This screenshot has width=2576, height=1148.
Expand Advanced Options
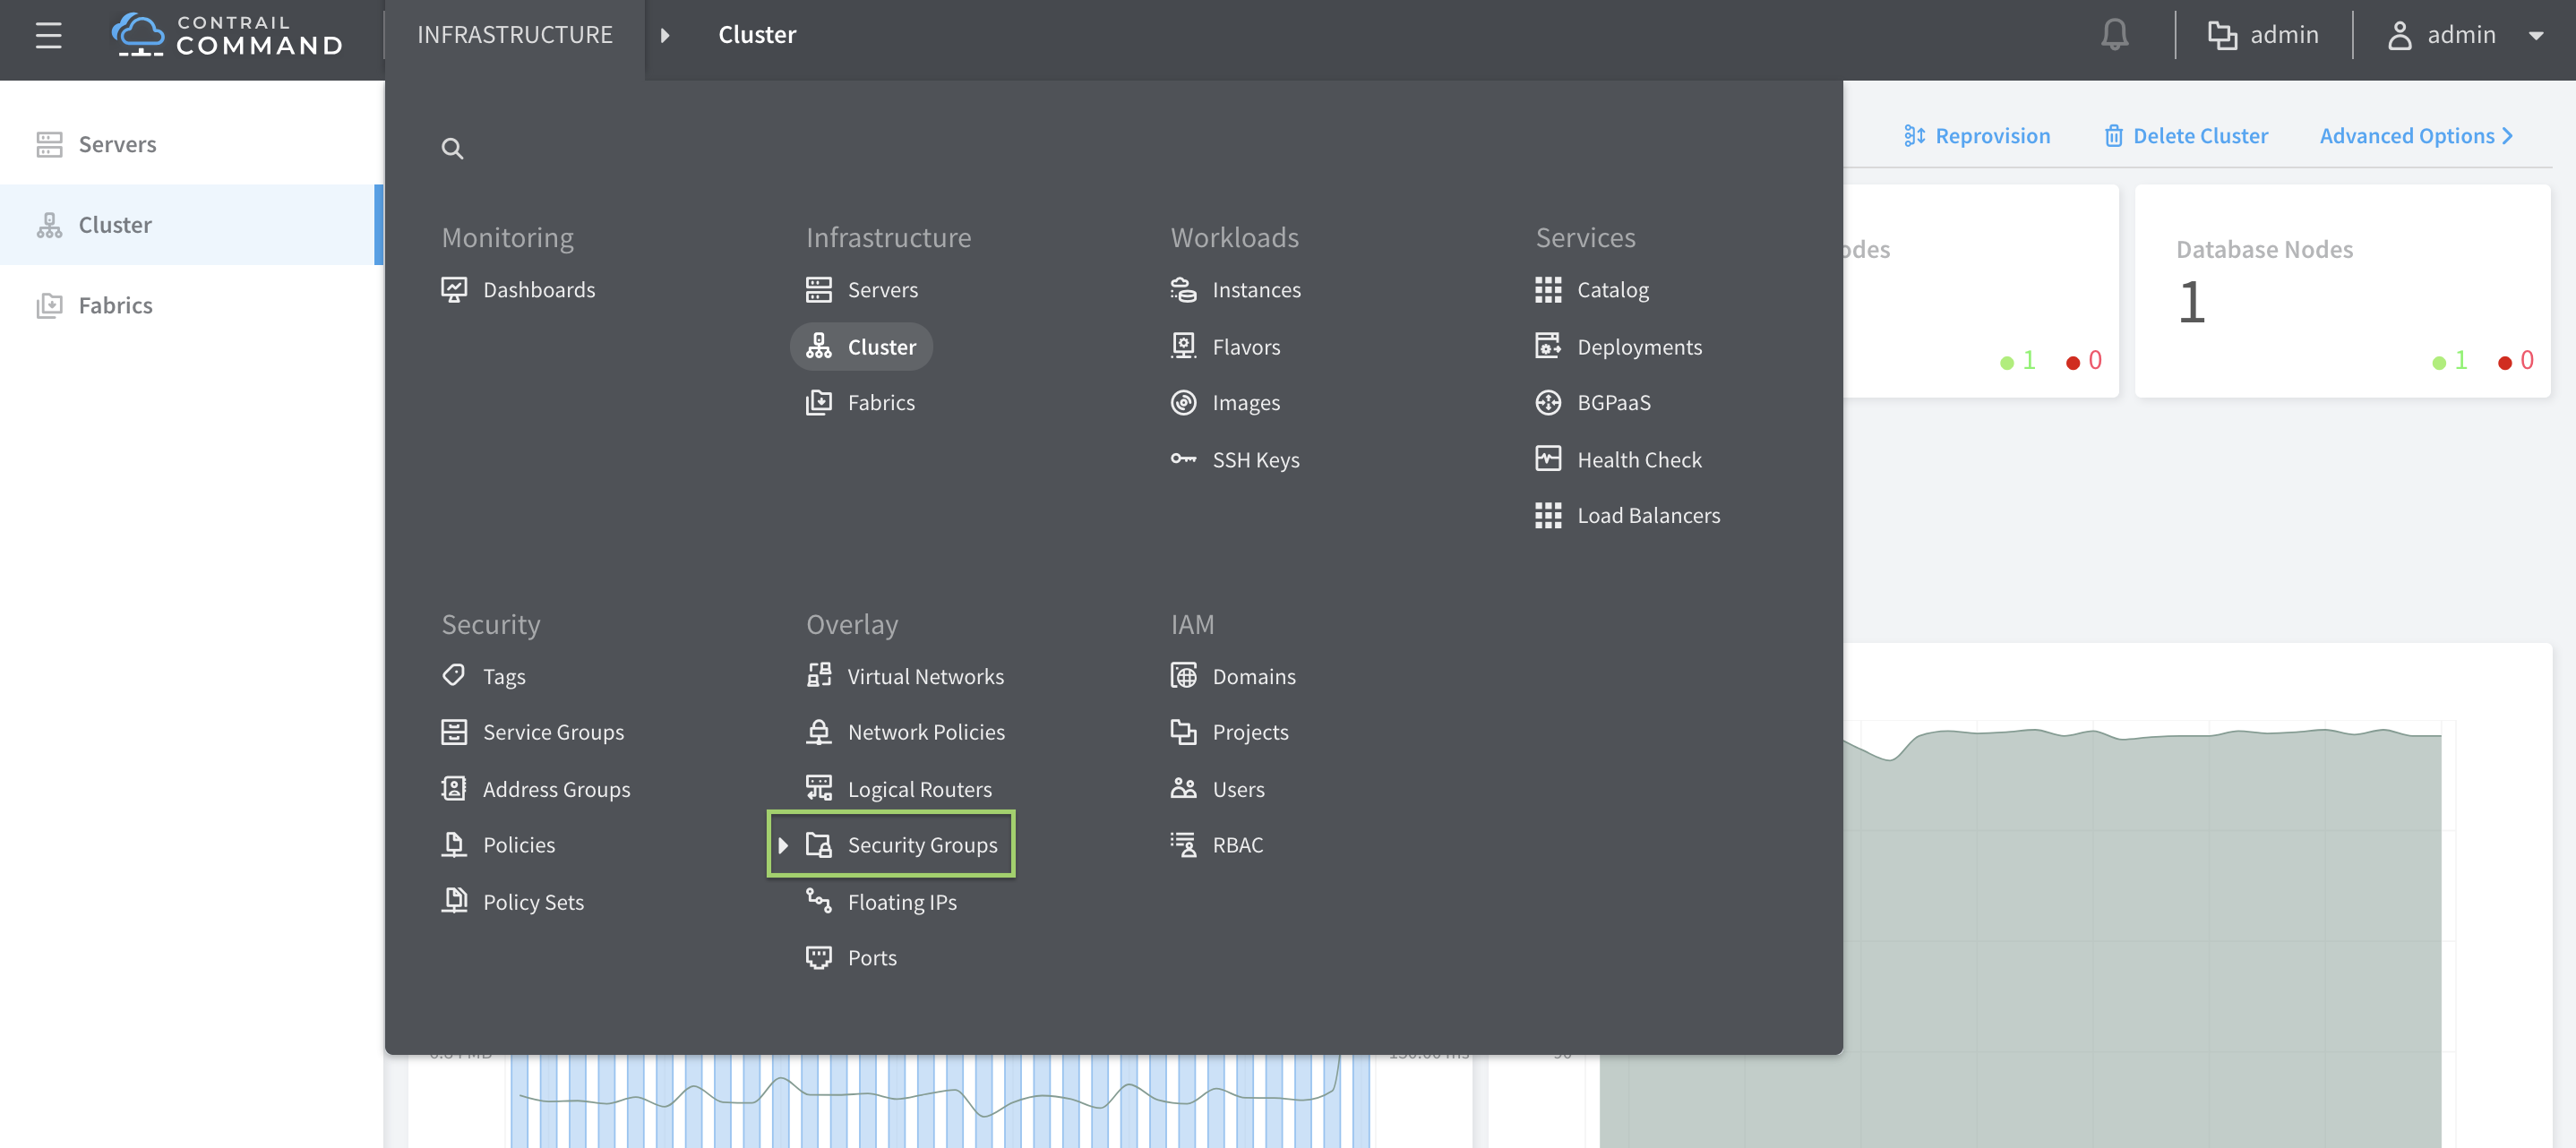click(2416, 136)
